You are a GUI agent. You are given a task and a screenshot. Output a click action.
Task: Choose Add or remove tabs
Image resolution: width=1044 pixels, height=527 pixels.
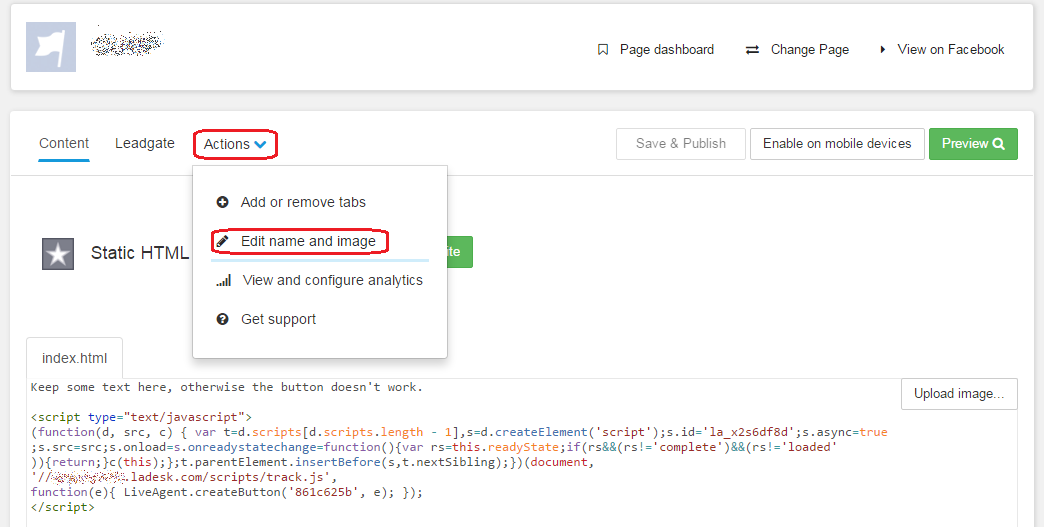303,202
